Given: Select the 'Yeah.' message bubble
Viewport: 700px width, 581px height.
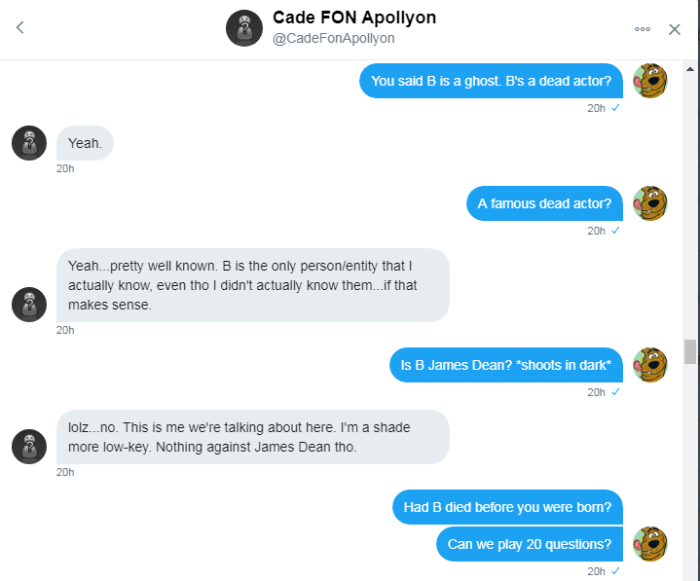Looking at the screenshot, I should [x=85, y=143].
